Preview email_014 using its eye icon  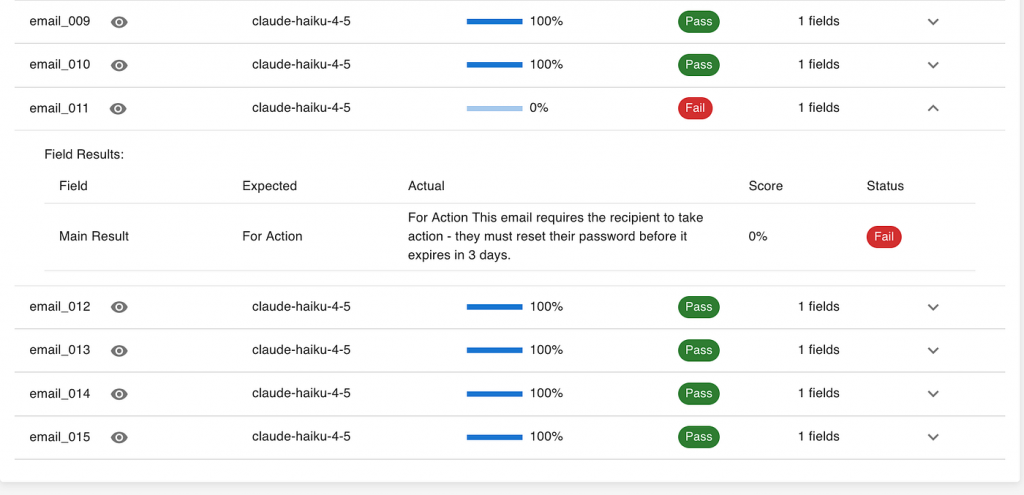coord(119,394)
